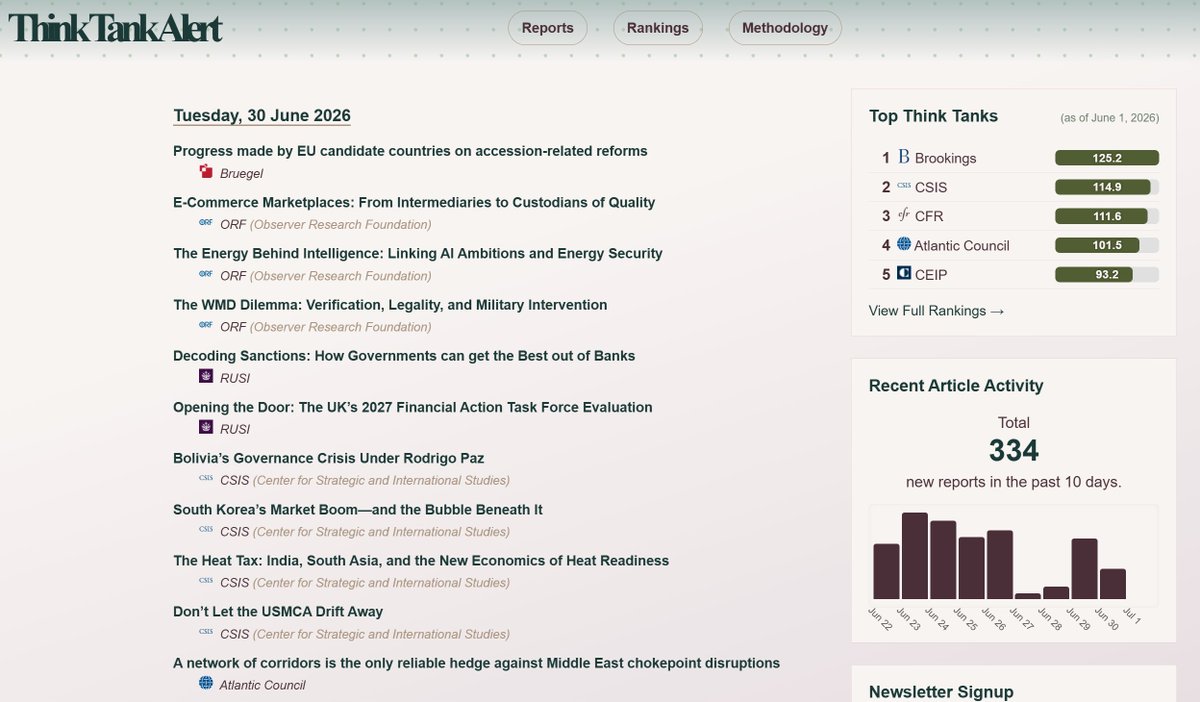Open the Reports page
This screenshot has height=702, width=1200.
coord(548,28)
